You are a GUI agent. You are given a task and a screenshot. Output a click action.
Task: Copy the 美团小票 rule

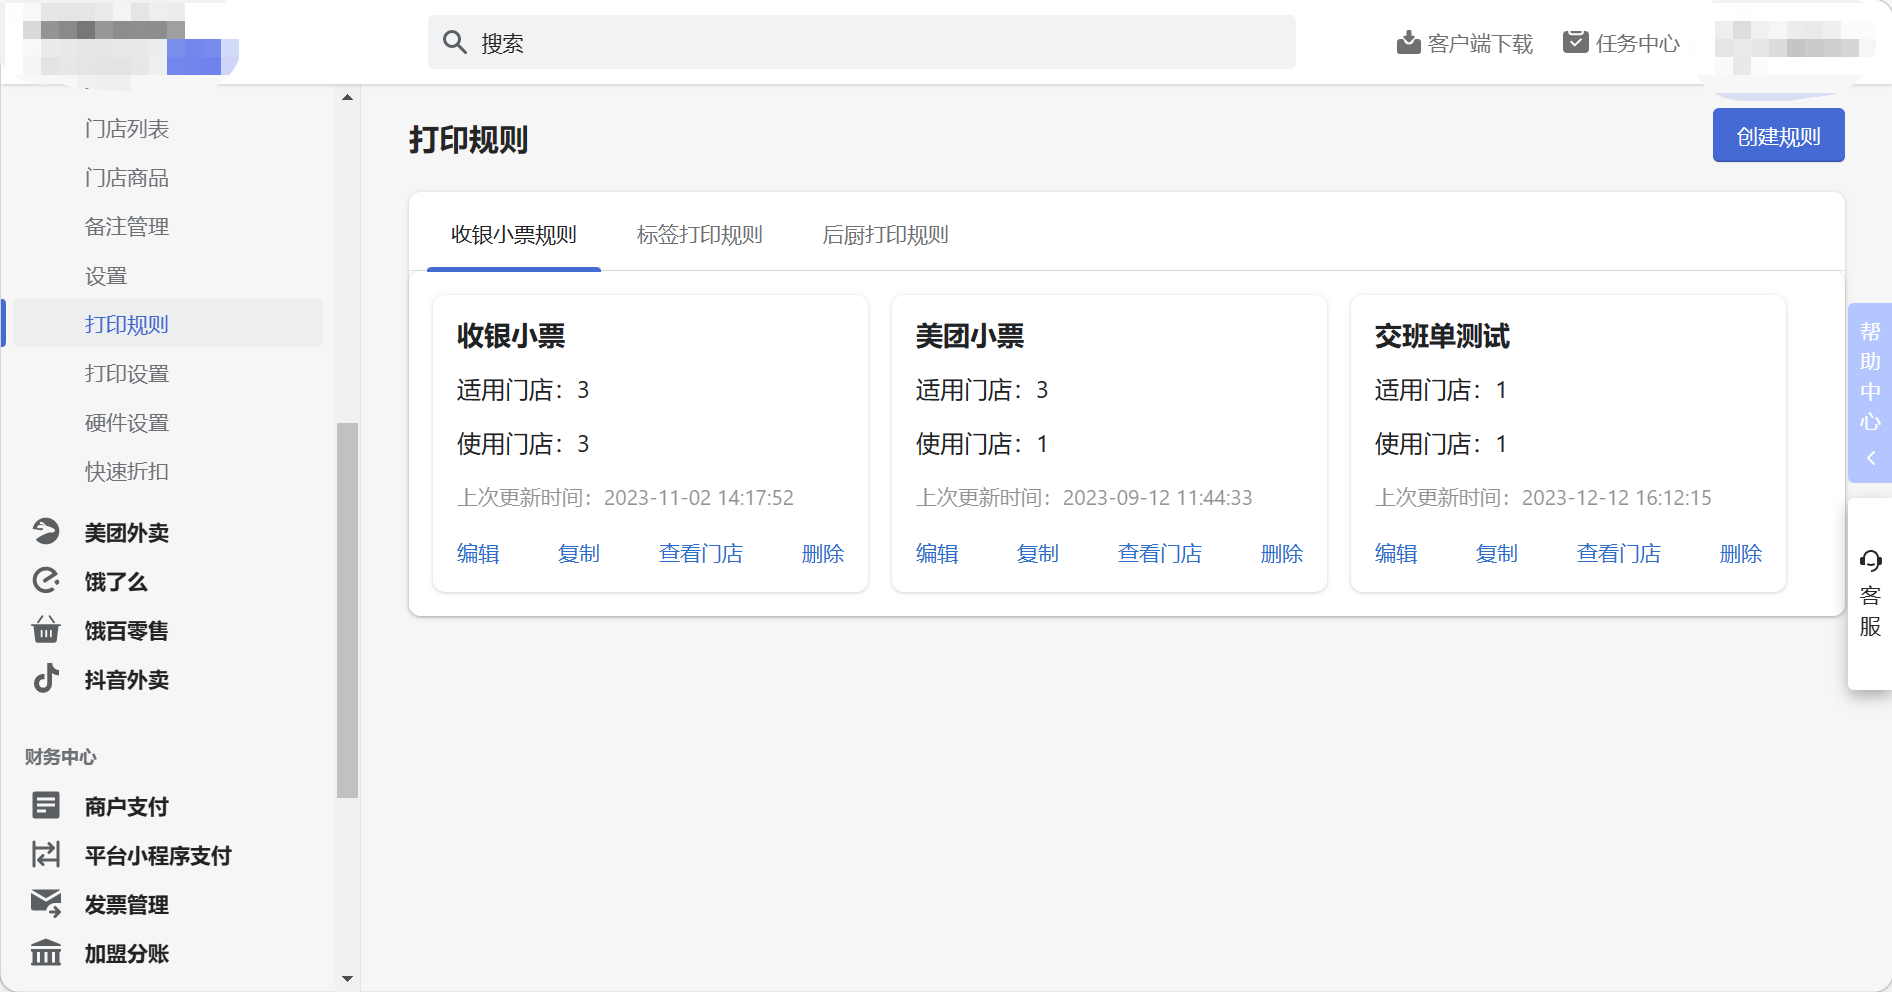click(x=1038, y=553)
